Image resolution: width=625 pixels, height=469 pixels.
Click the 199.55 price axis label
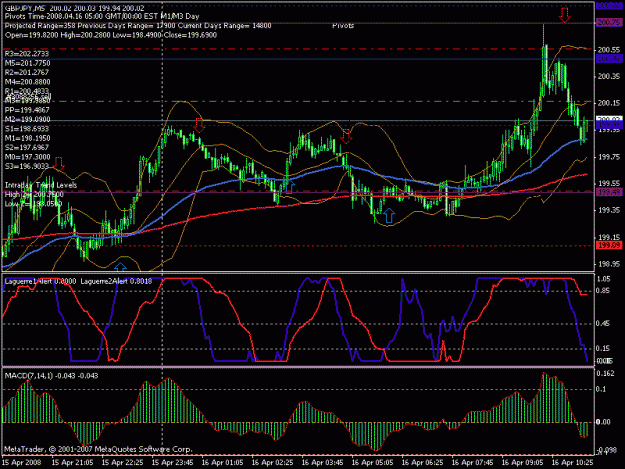[608, 184]
